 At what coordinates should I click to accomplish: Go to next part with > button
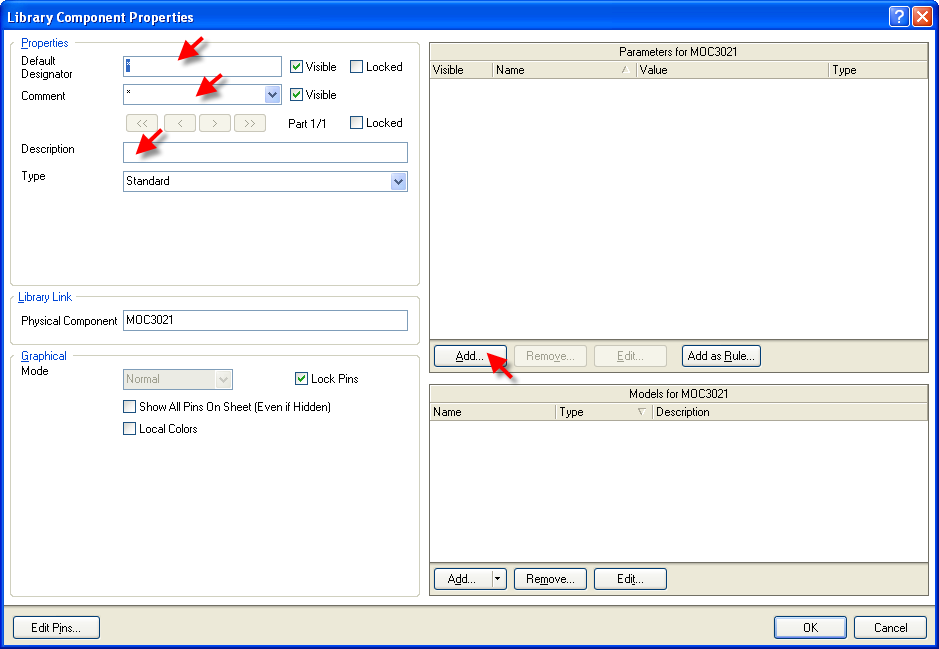tap(215, 123)
